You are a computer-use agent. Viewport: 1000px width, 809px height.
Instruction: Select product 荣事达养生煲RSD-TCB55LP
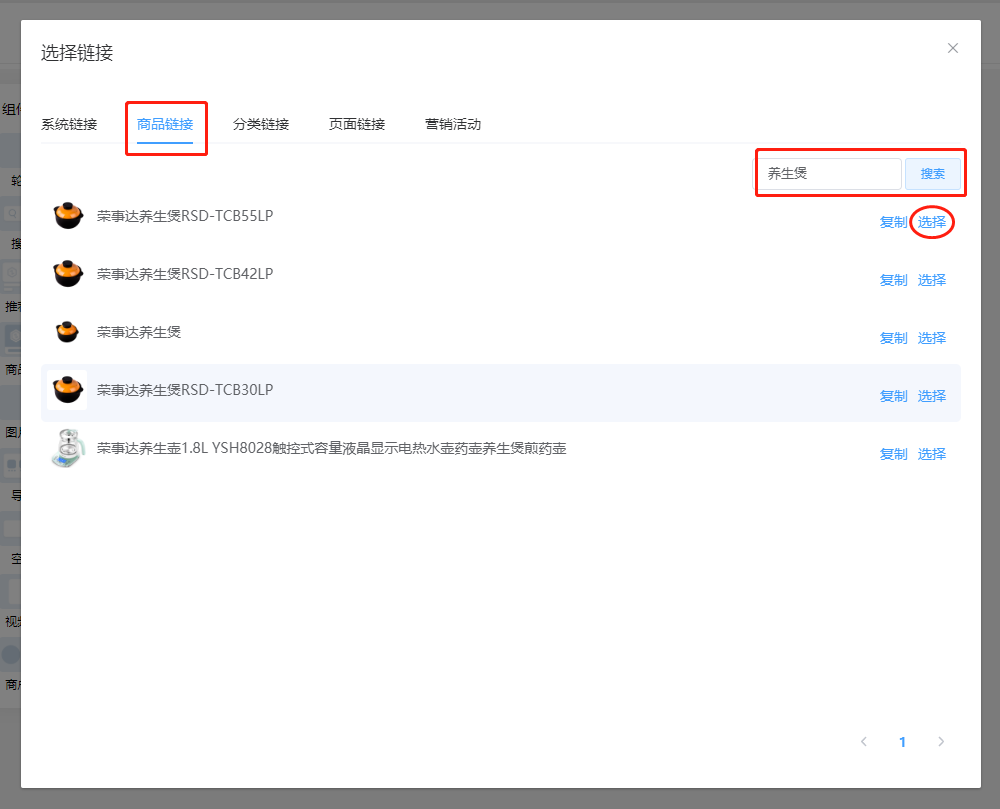tap(932, 222)
